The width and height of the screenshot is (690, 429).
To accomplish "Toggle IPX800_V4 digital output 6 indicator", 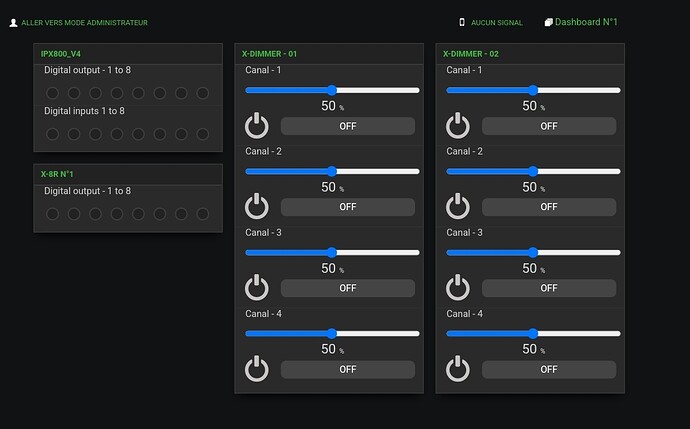I will point(160,93).
